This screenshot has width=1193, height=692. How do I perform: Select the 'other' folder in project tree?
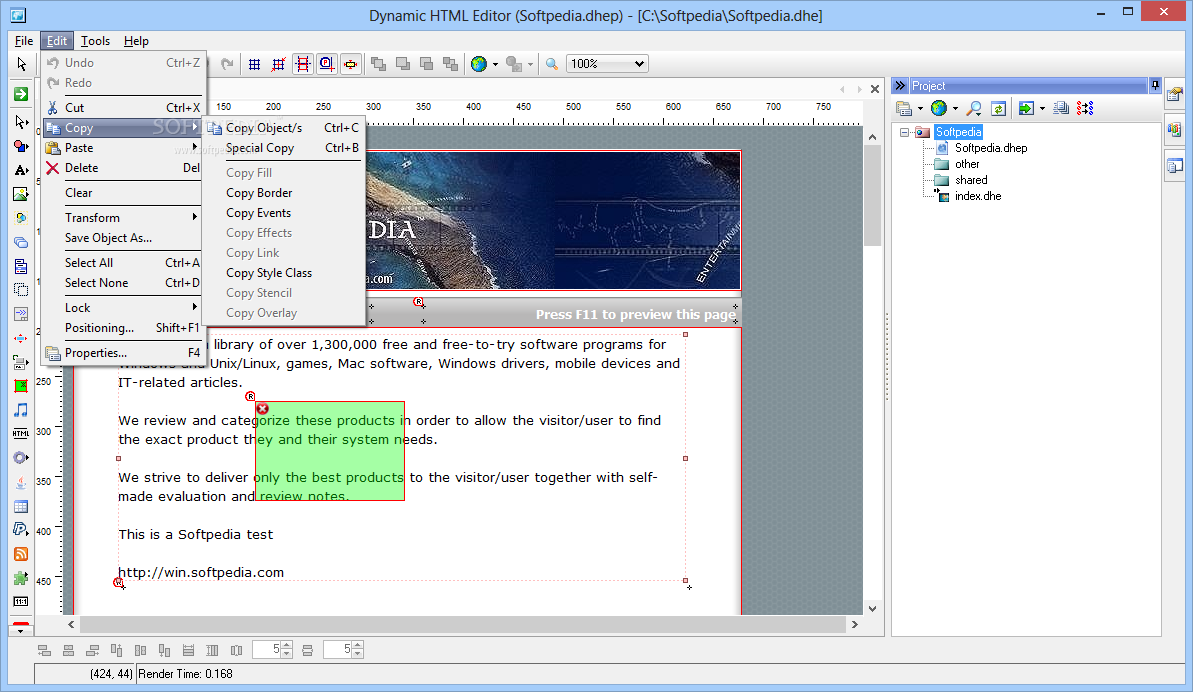click(967, 164)
